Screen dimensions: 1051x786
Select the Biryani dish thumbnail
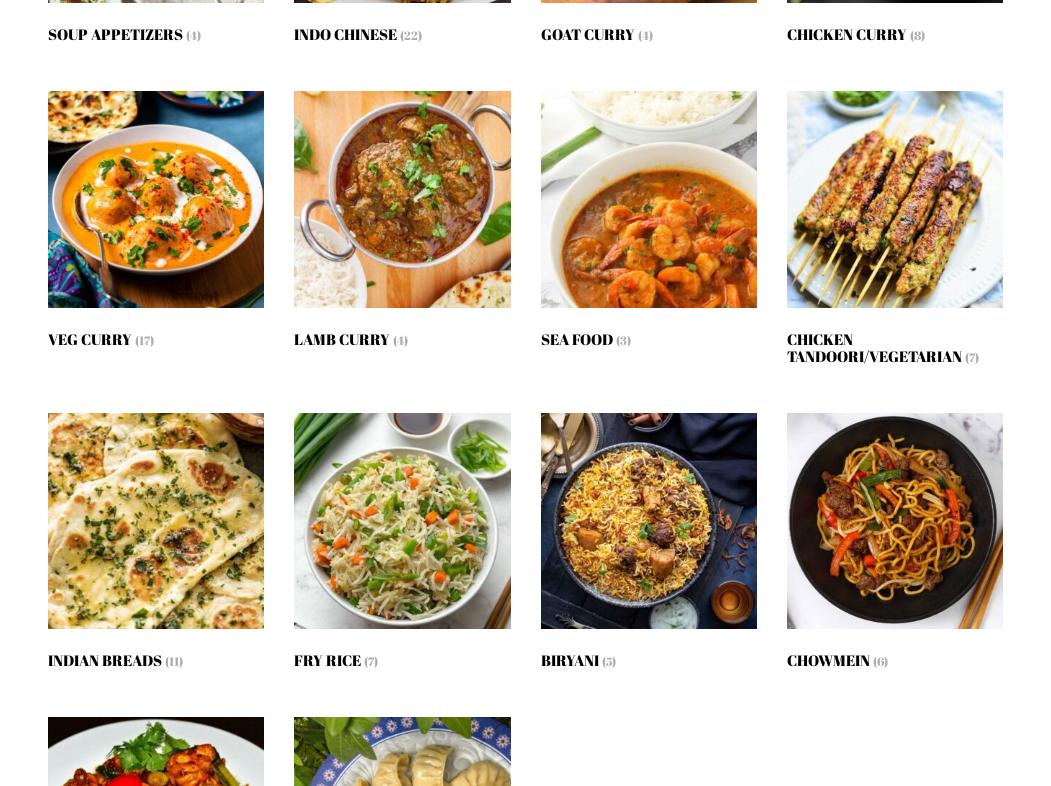pyautogui.click(x=649, y=521)
